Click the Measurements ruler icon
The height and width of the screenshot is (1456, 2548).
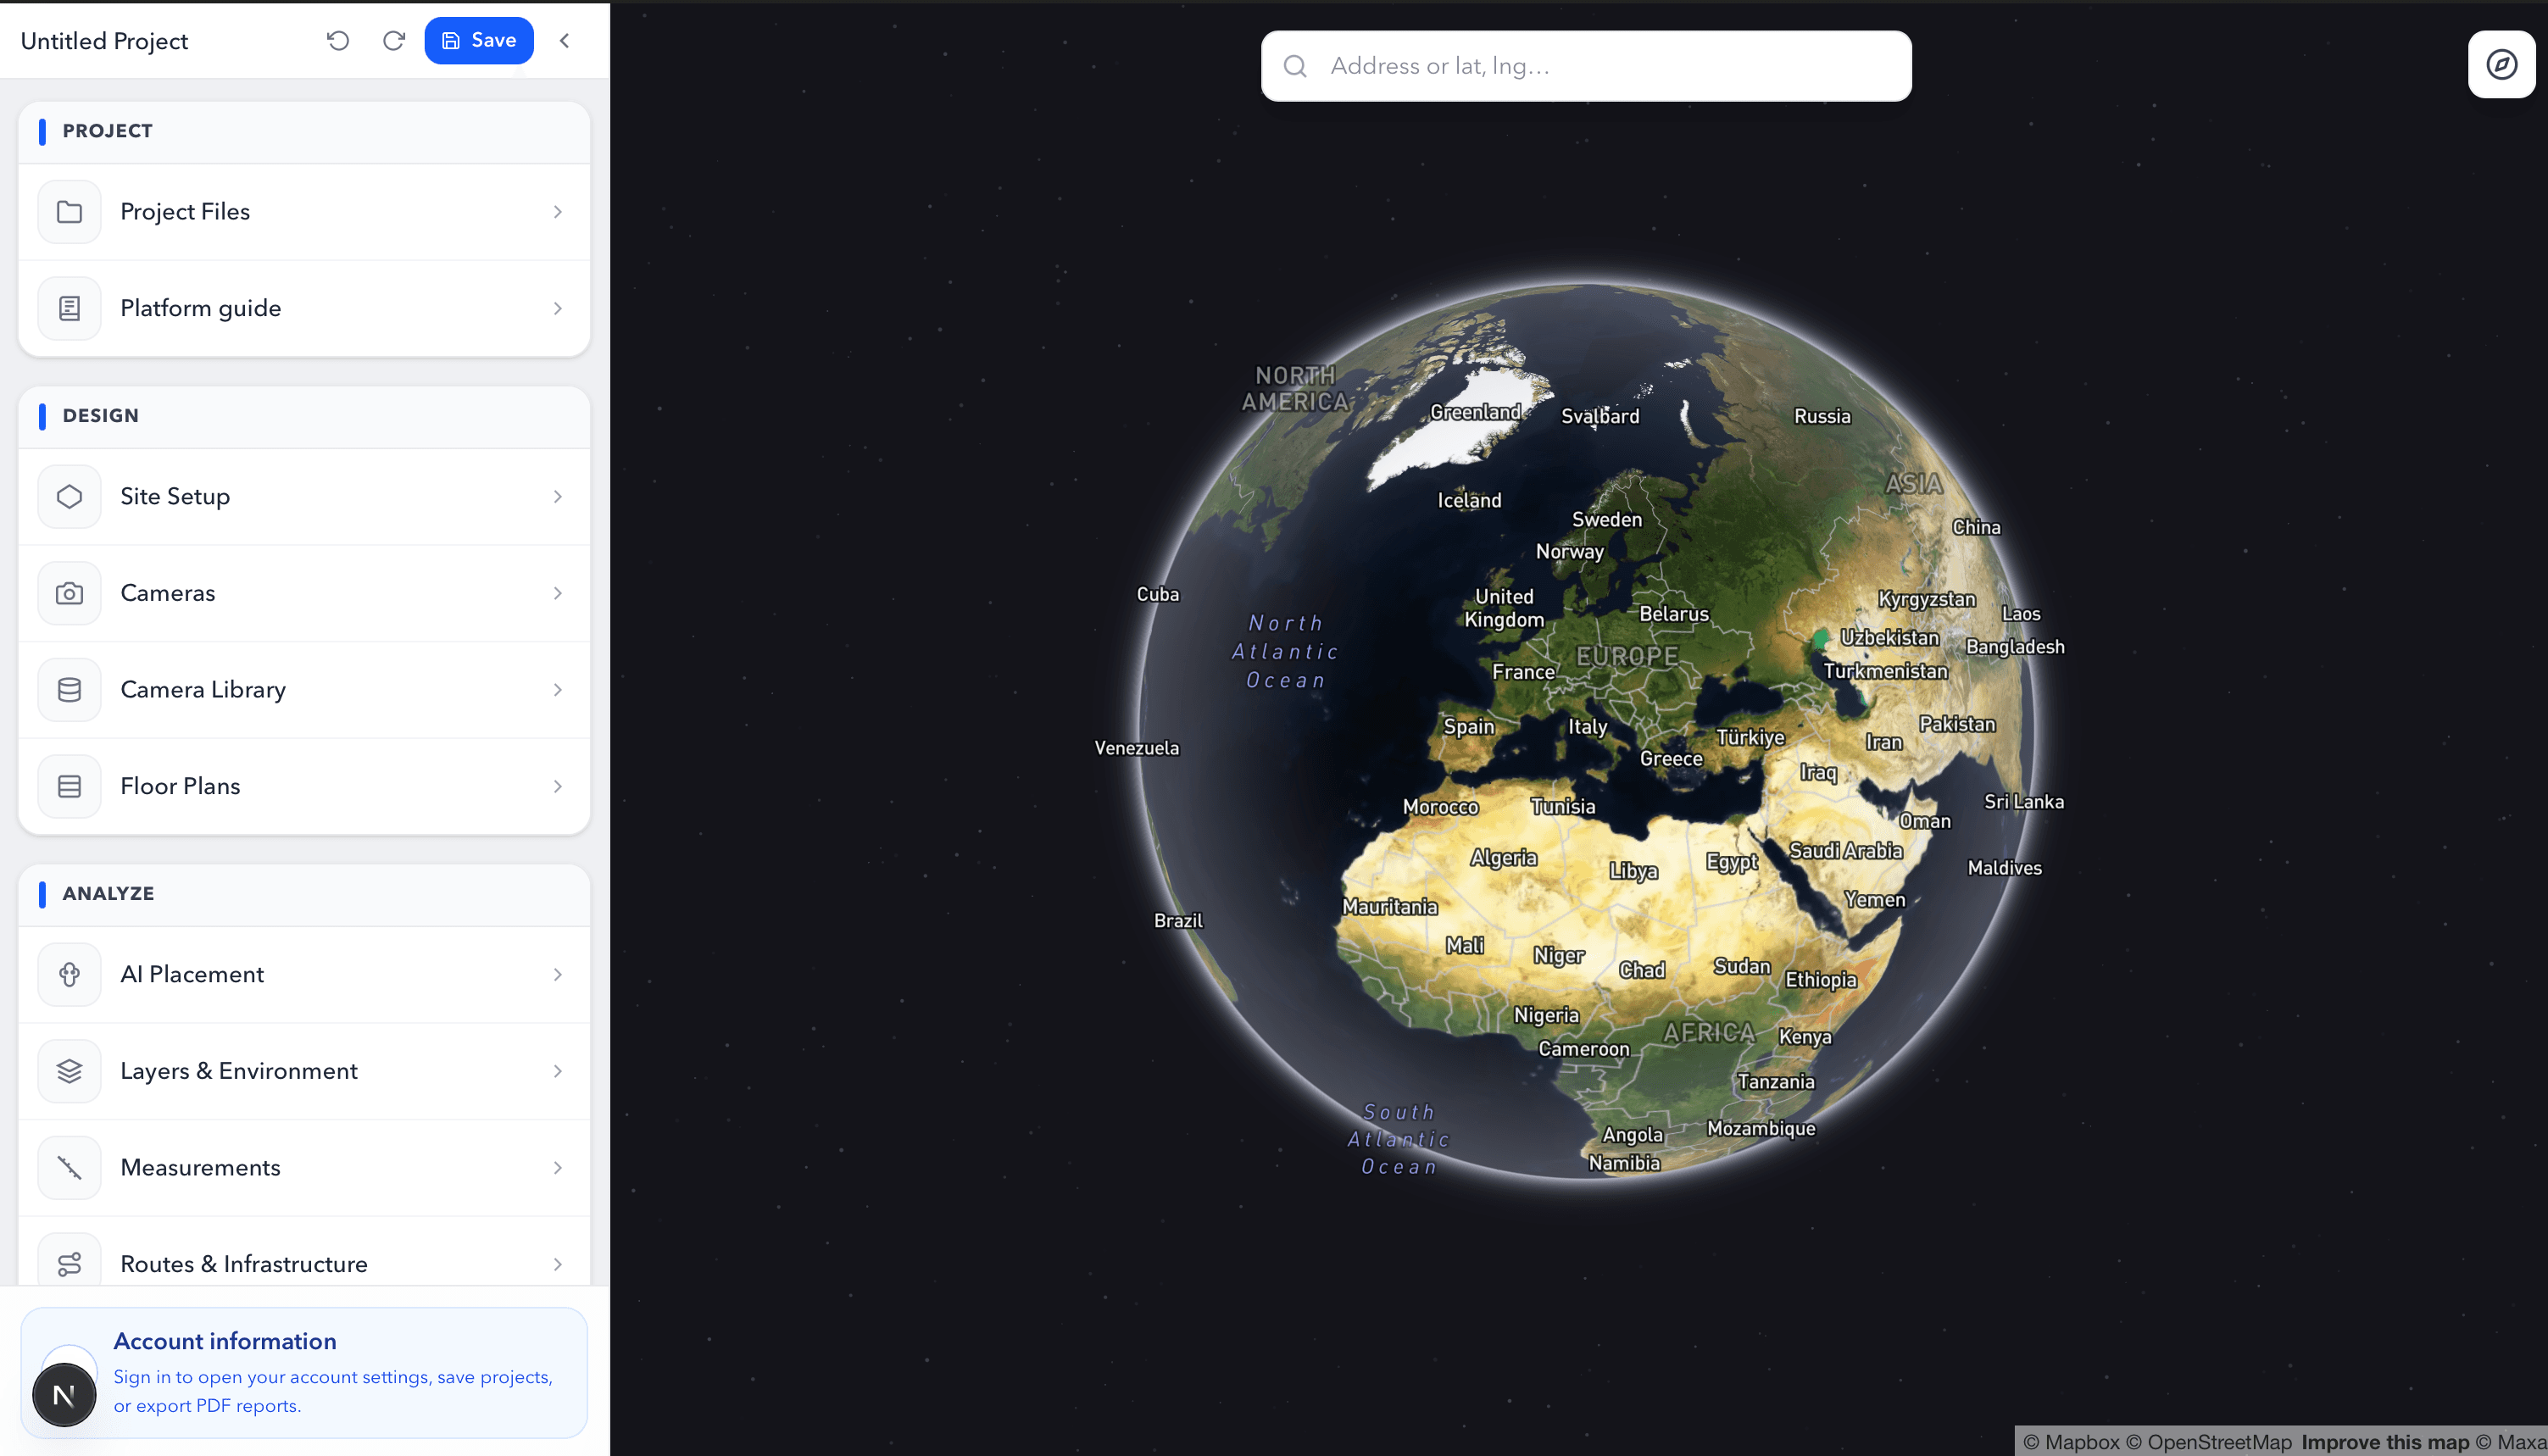pos(69,1167)
